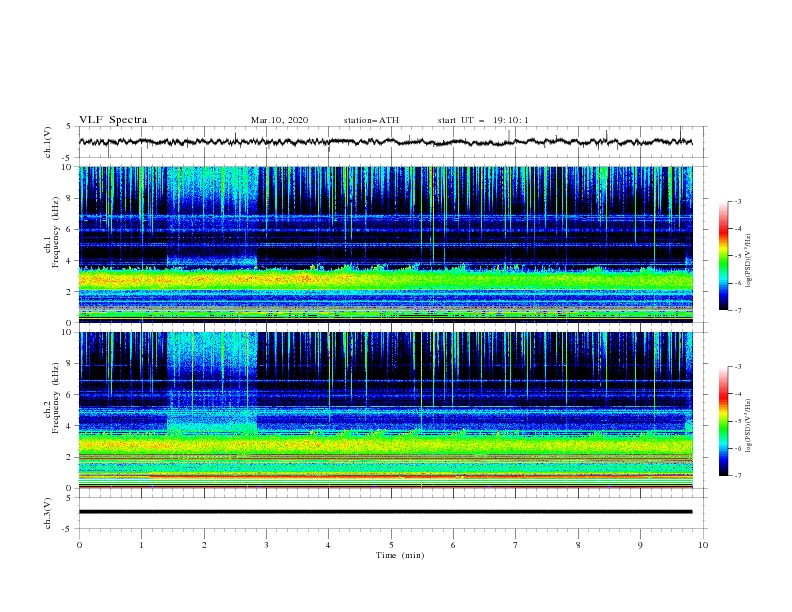Click time axis tick label "0"

[x=79, y=545]
